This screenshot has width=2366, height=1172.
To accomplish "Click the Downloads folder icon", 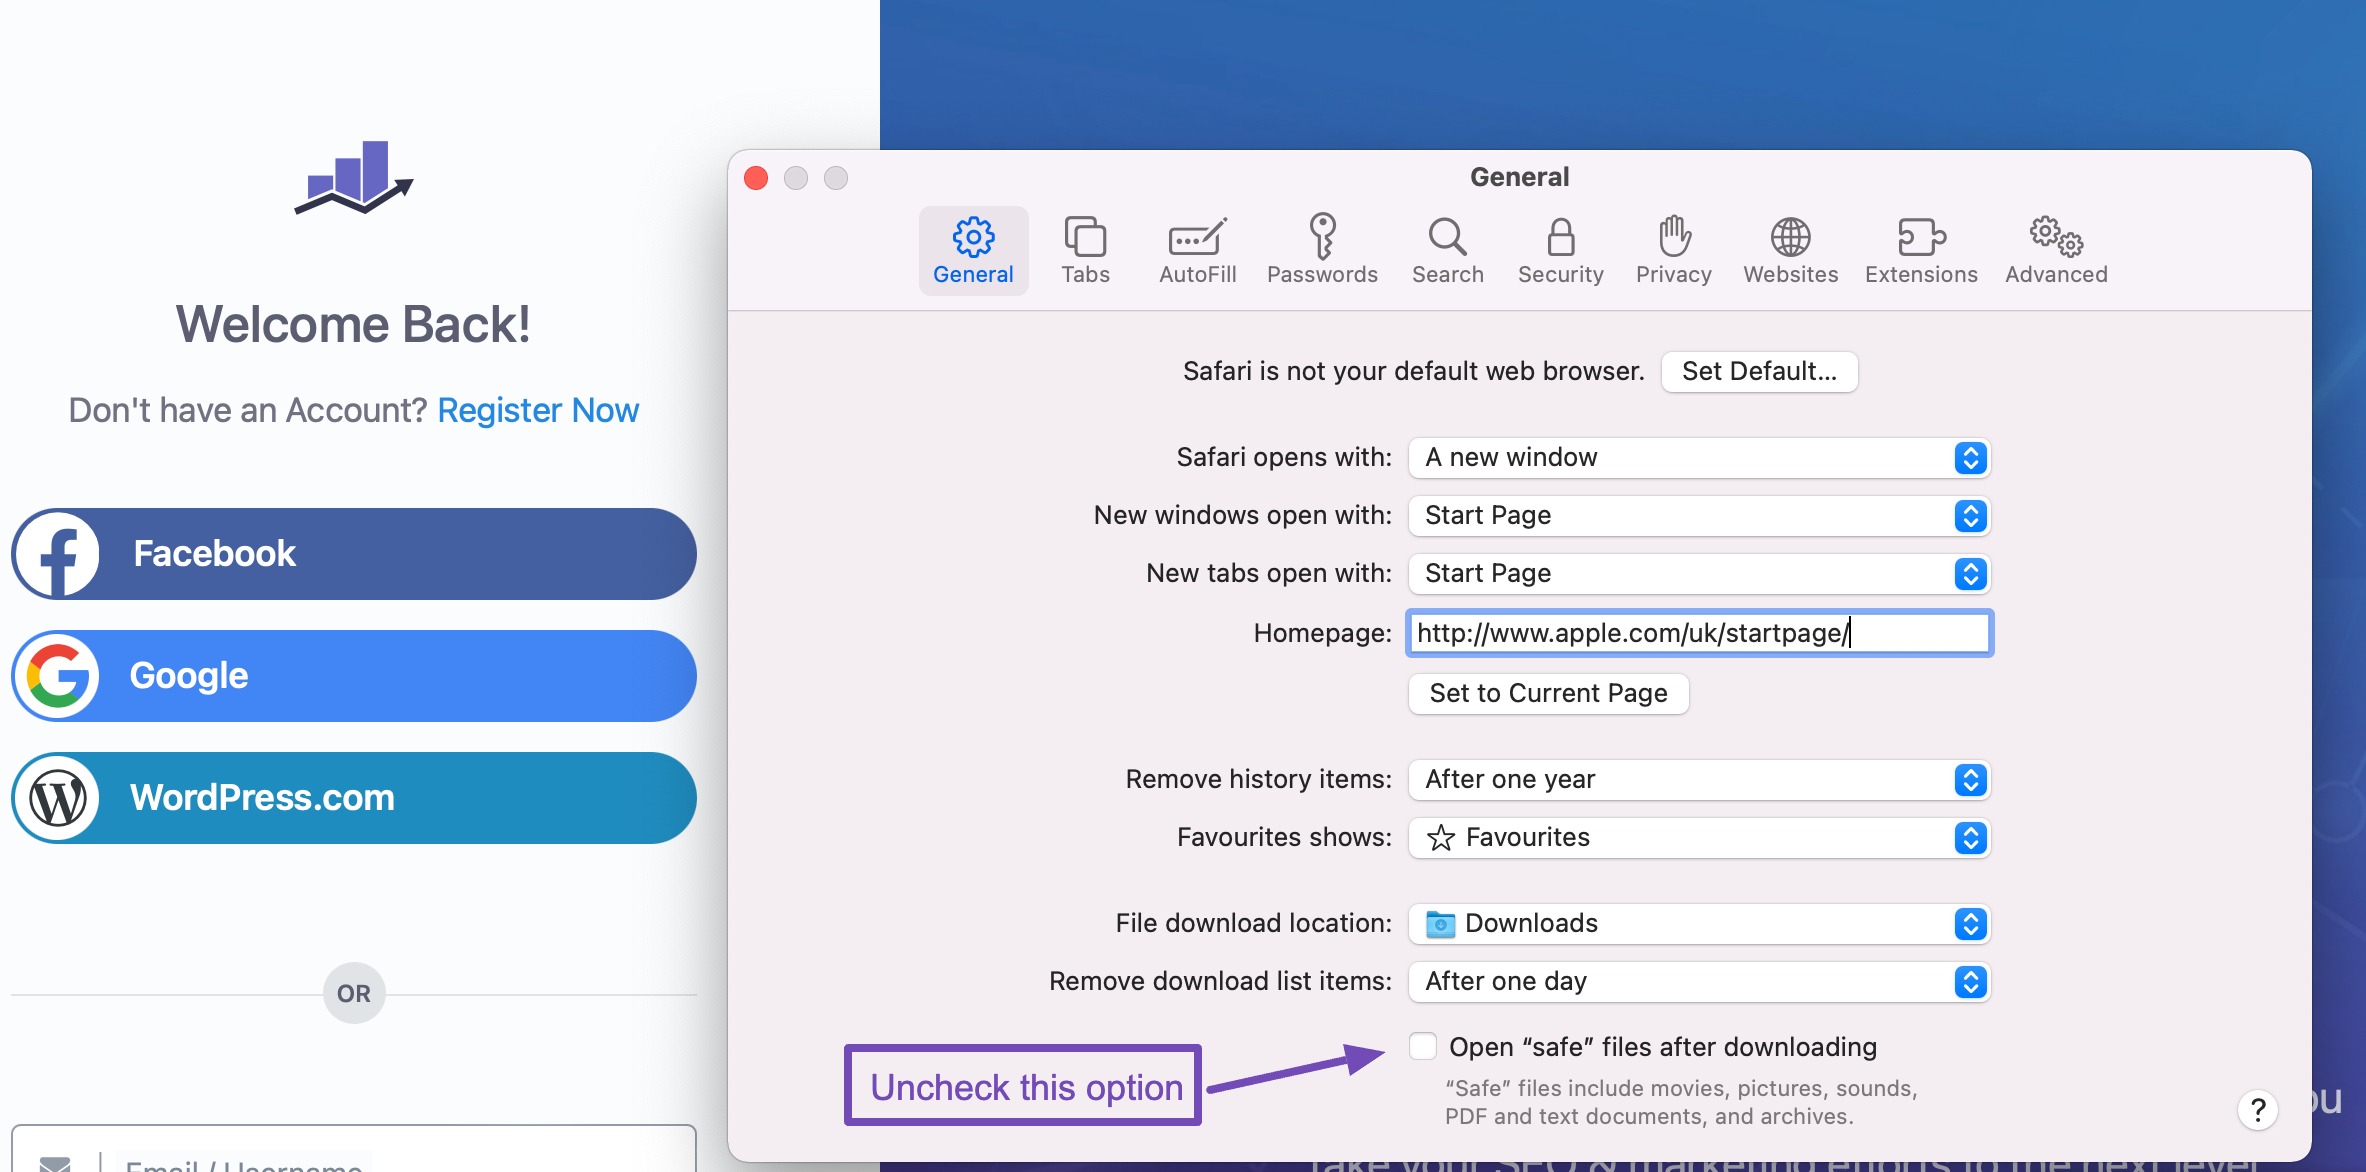I will pyautogui.click(x=1440, y=924).
